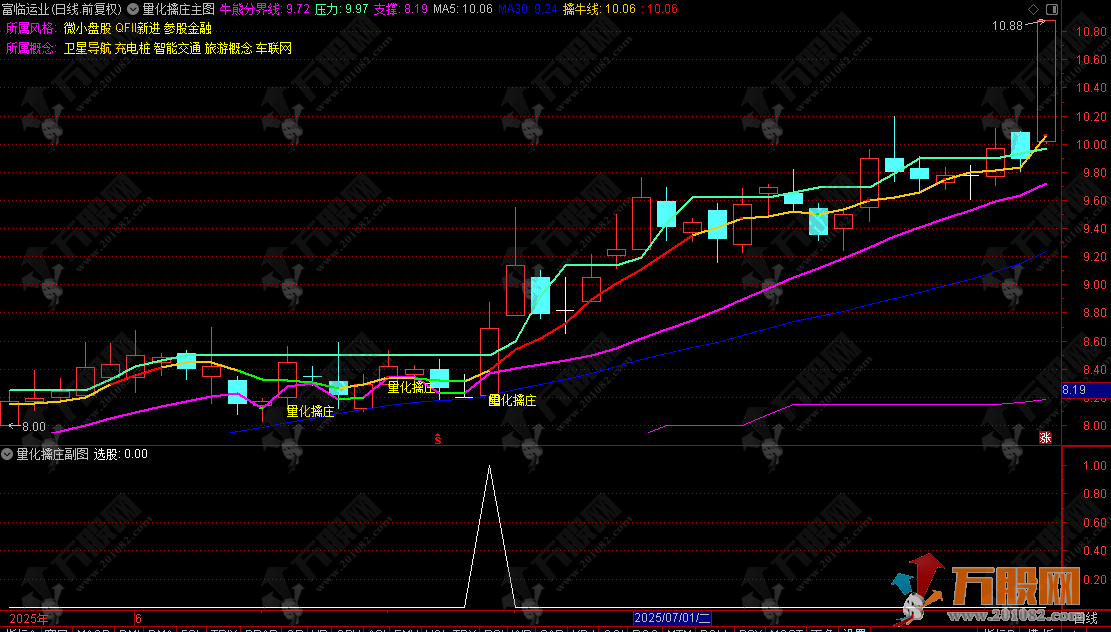Select the 量化擒庄副图 indicator name
This screenshot has height=632, width=1111.
point(52,454)
